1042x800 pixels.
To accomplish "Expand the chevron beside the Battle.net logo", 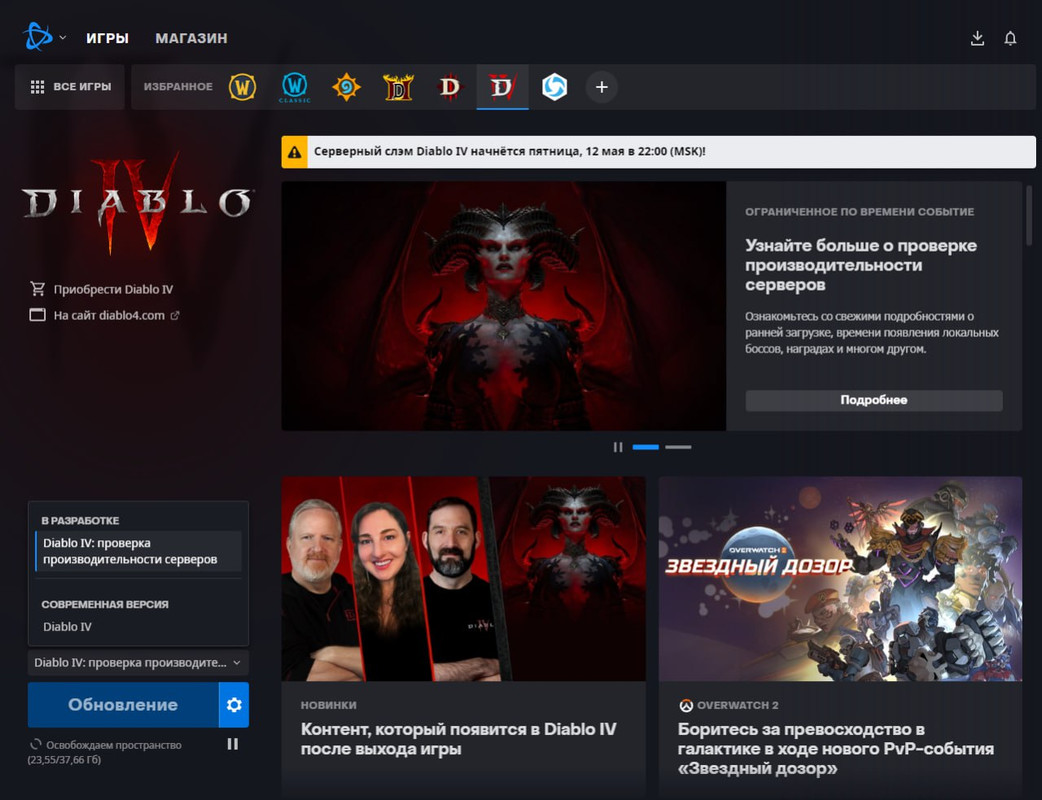I will (x=62, y=38).
